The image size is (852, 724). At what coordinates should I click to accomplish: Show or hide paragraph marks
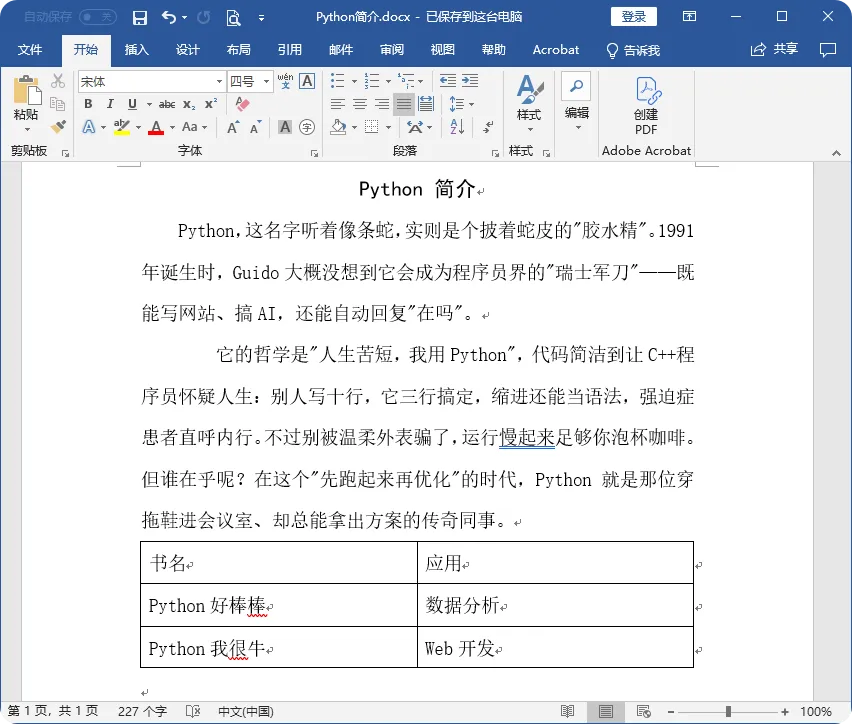pos(488,127)
